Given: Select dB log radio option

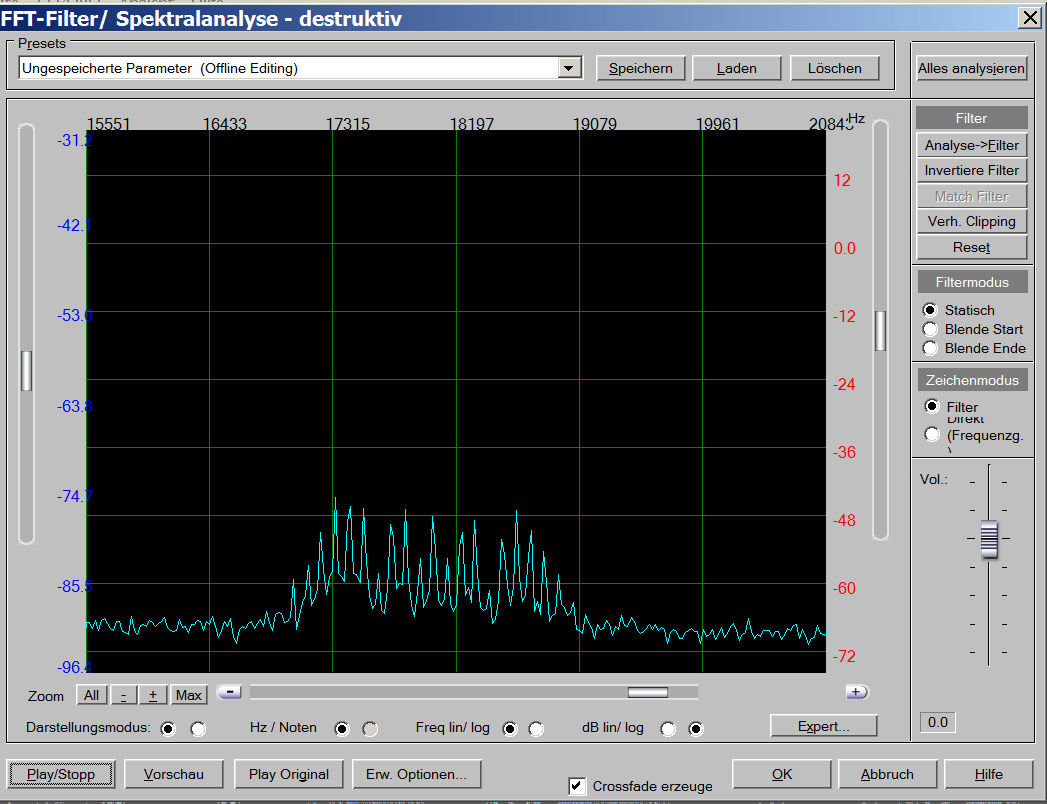Looking at the screenshot, I should [696, 729].
